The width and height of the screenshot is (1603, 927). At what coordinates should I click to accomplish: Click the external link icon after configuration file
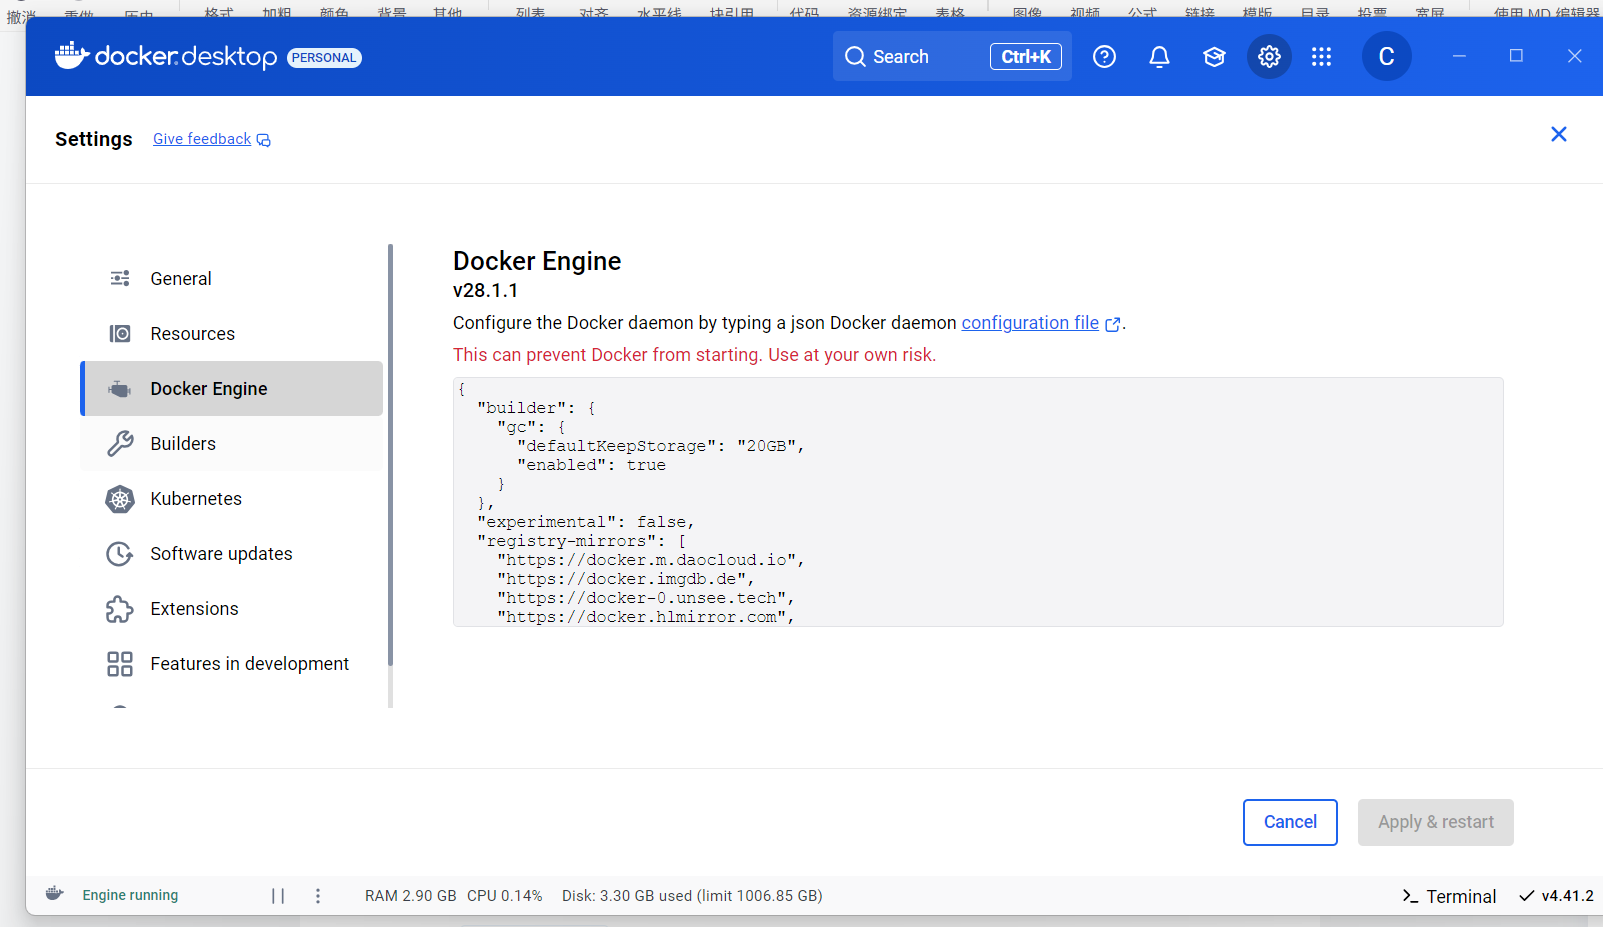[1112, 324]
